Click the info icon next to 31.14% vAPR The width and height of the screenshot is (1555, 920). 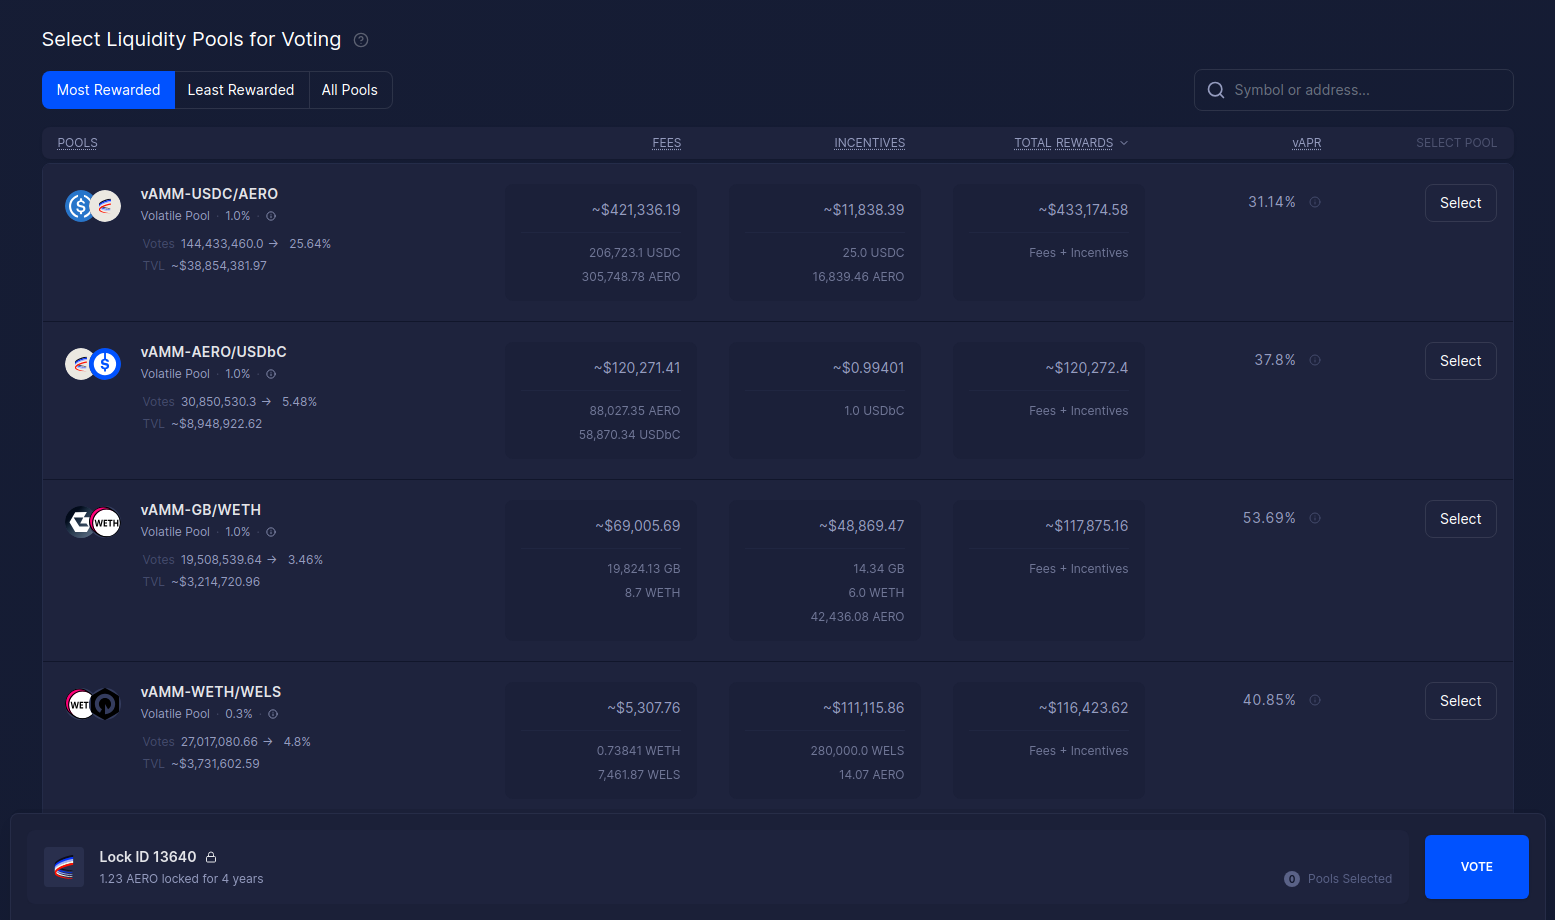tap(1315, 202)
